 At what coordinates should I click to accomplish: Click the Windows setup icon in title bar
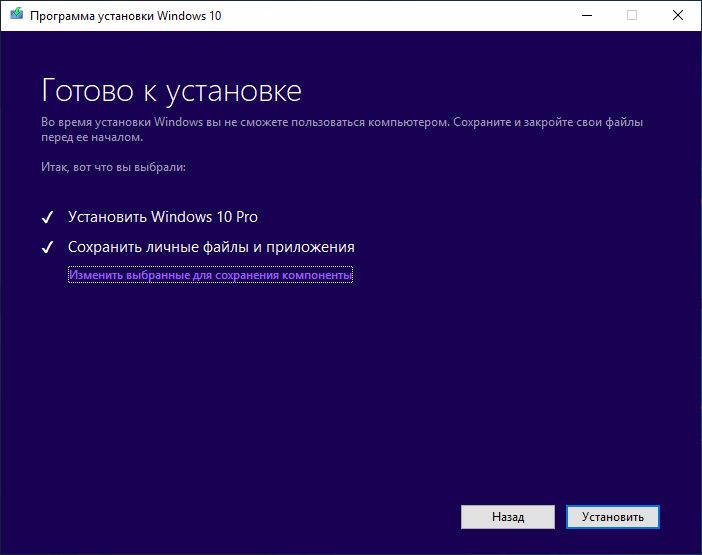click(x=17, y=14)
